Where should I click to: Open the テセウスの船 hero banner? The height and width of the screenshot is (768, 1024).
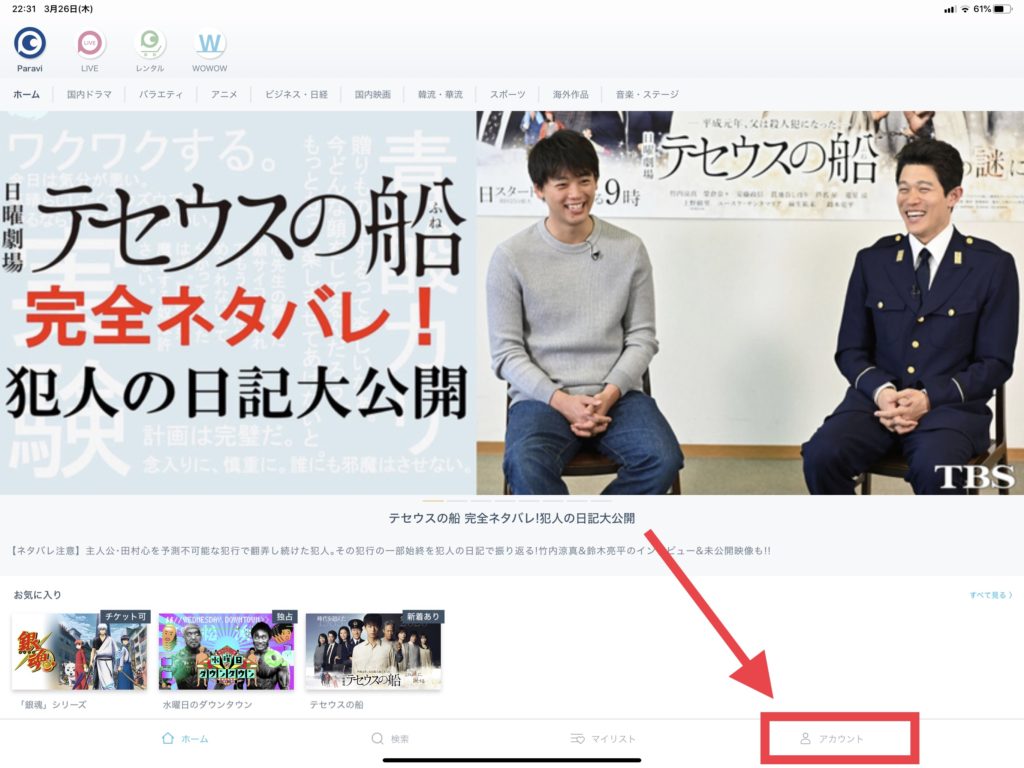click(512, 302)
